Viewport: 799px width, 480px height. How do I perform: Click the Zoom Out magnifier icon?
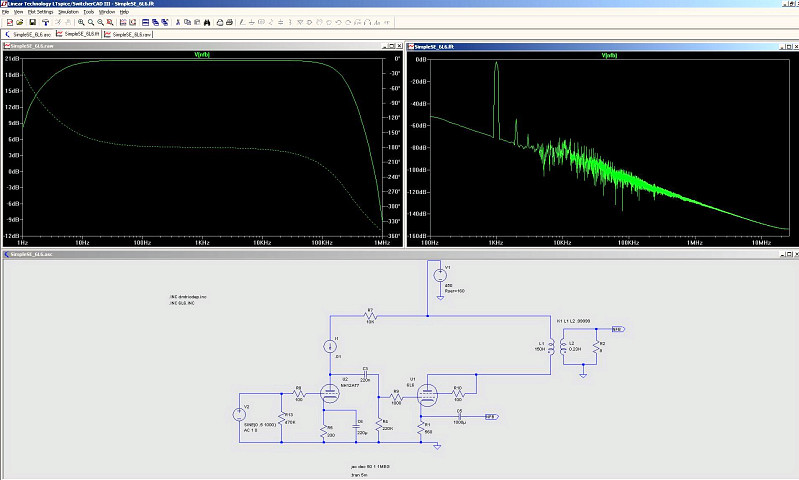click(x=100, y=22)
